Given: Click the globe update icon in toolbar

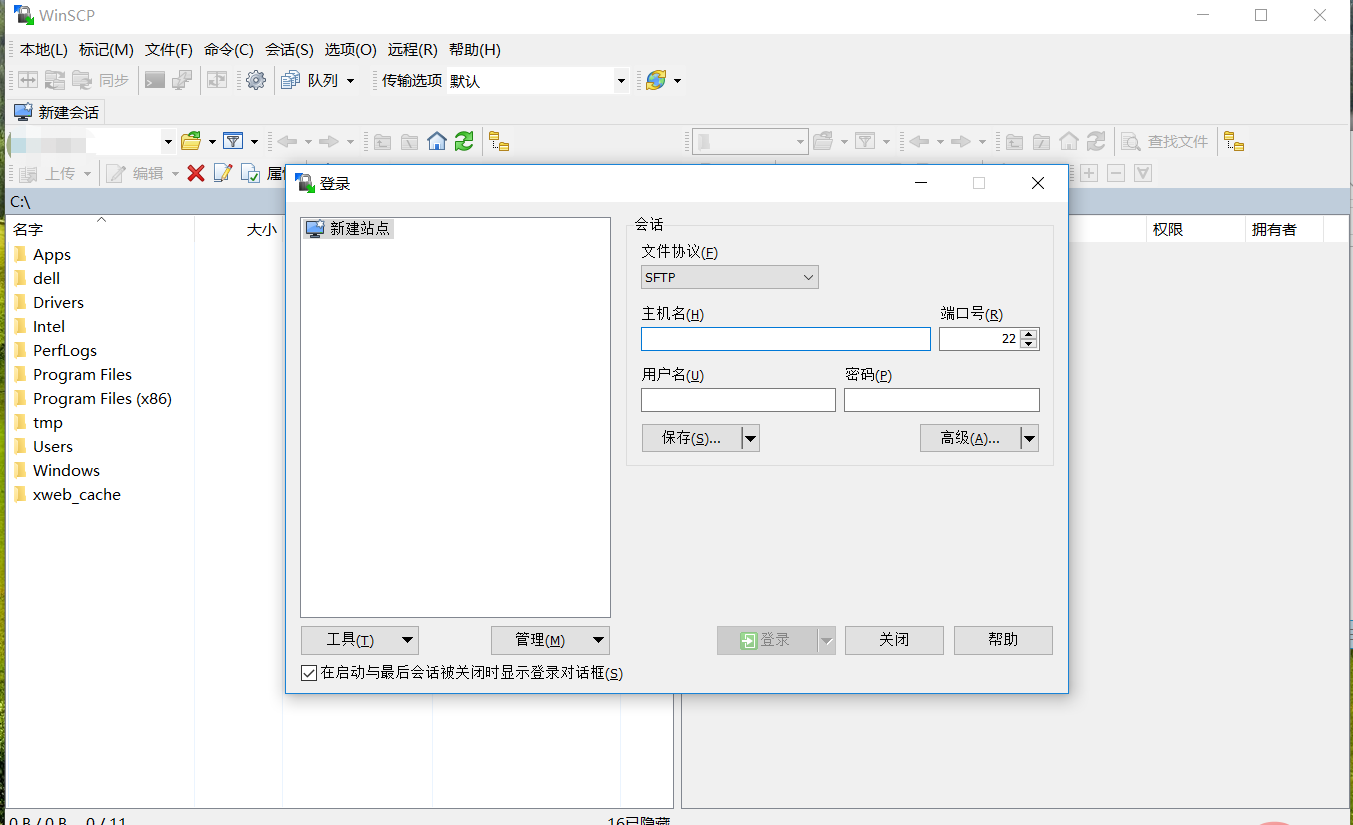Looking at the screenshot, I should (656, 80).
